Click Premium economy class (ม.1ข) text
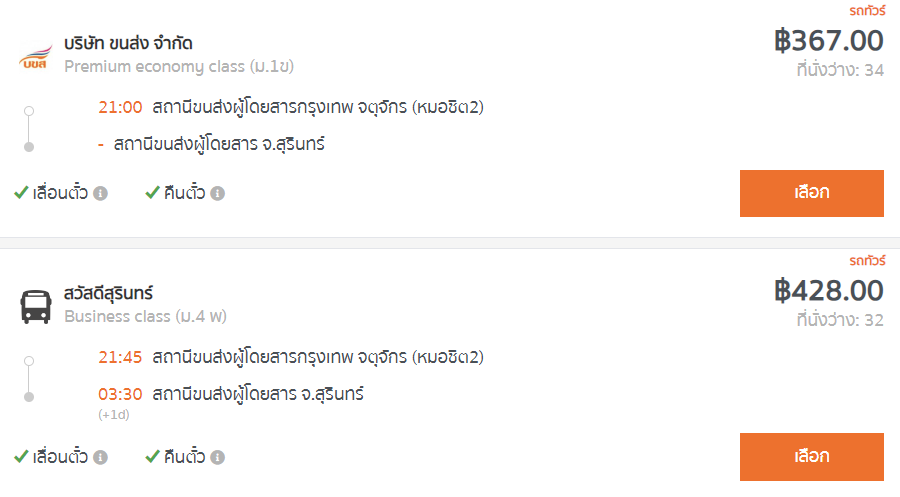This screenshot has height=497, width=900. 179,67
